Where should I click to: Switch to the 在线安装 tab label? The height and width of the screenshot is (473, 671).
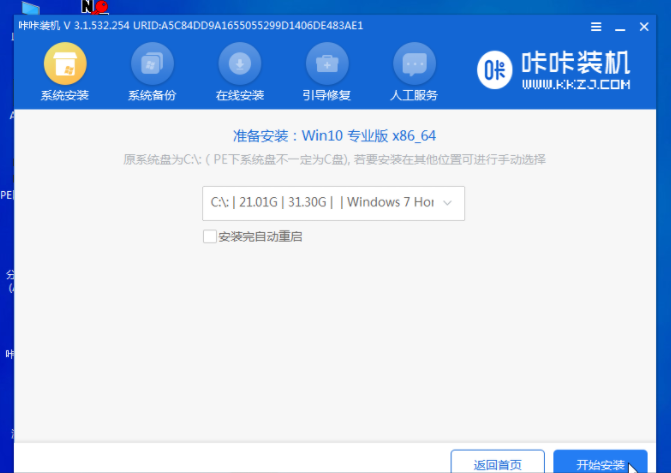point(240,96)
